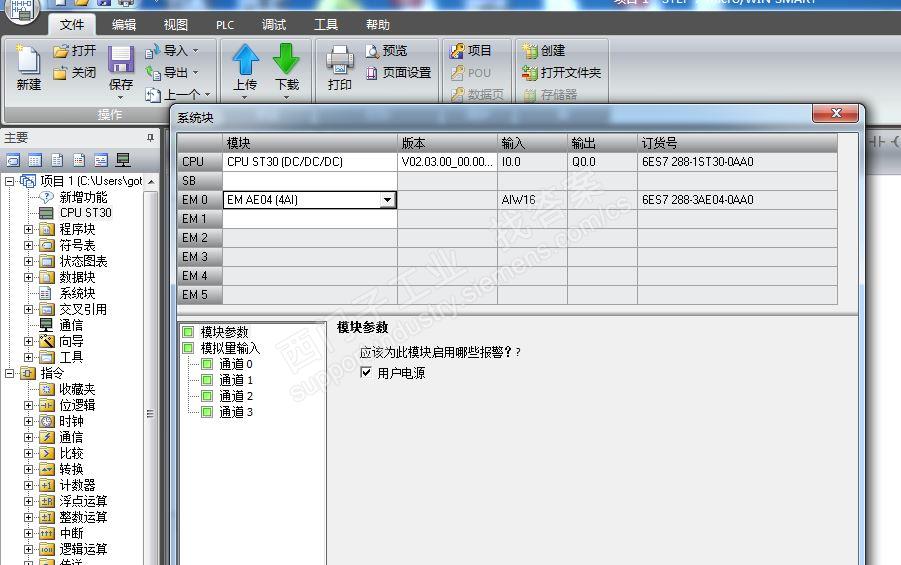
Task: Expand the 符号表 tree node
Action: pos(28,245)
